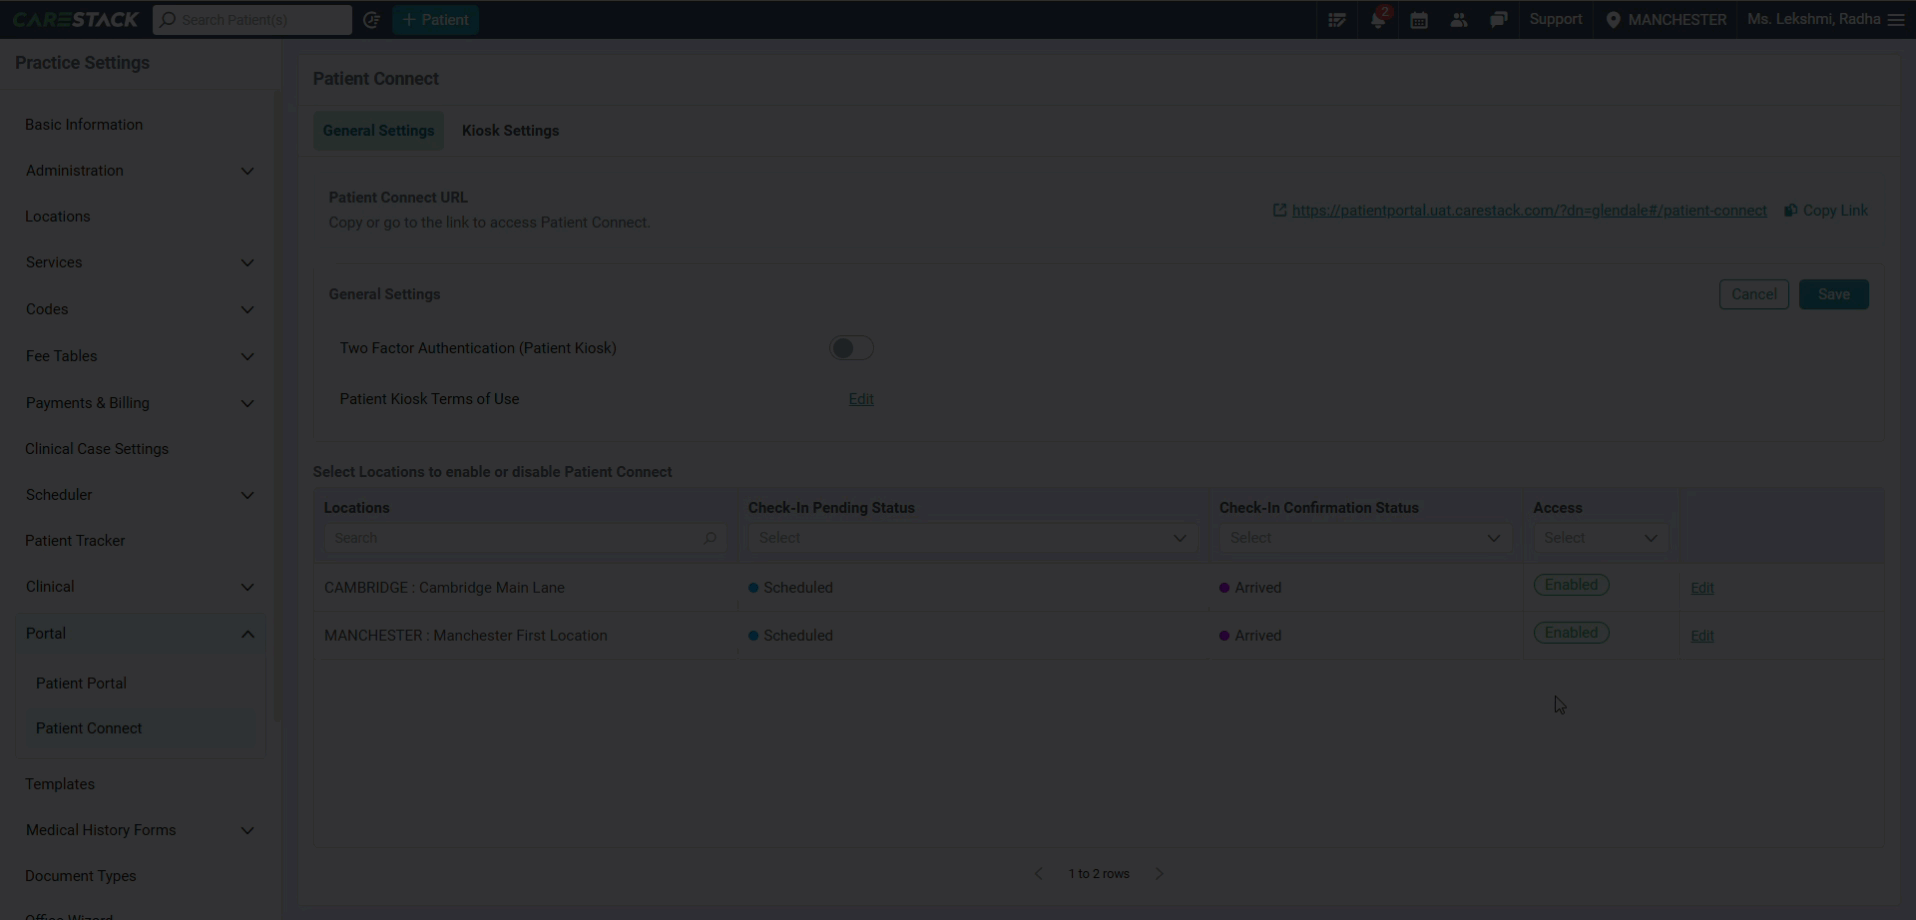Open the task list icon in top bar
This screenshot has height=920, width=1916.
point(1337,20)
